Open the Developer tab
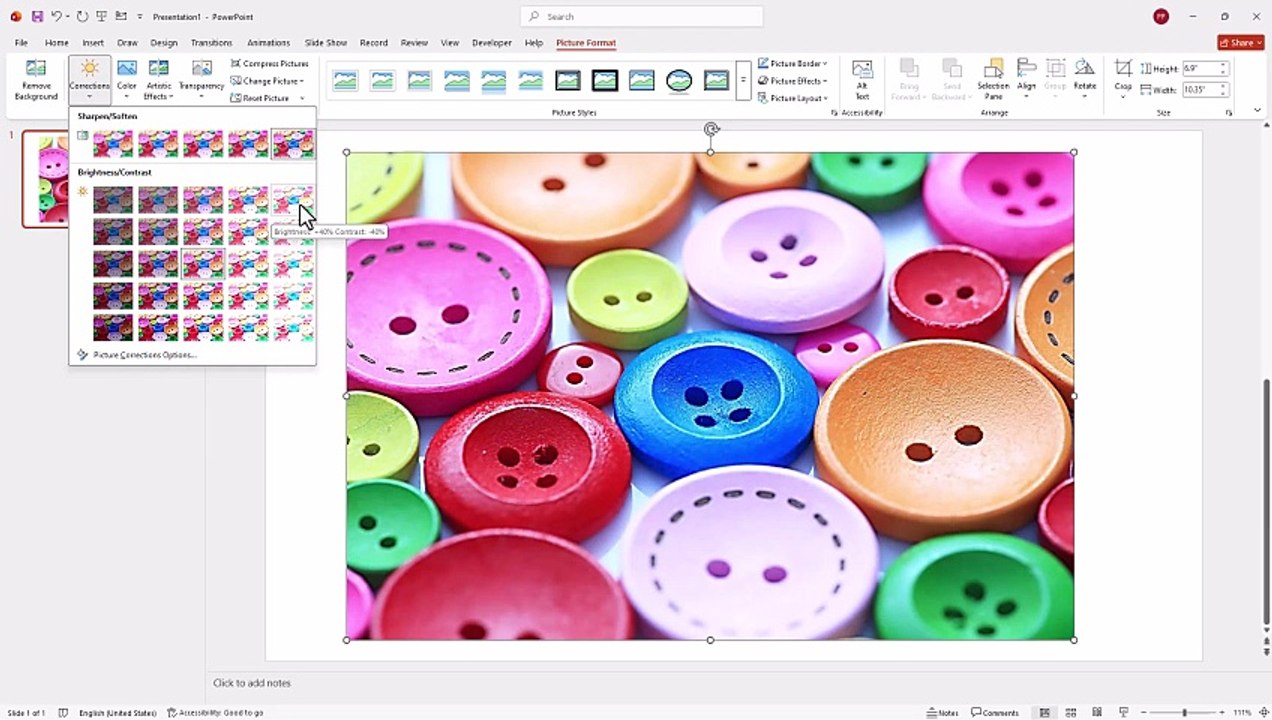 [x=491, y=43]
